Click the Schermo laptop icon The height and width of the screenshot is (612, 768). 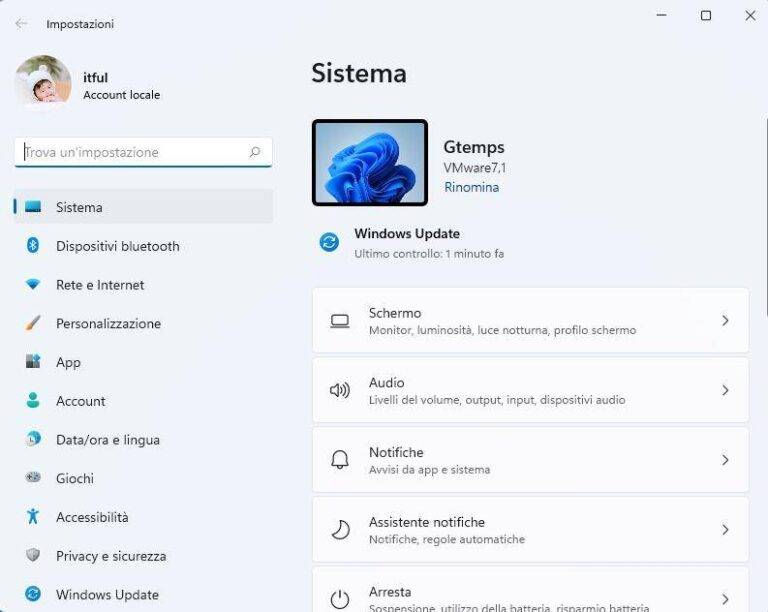click(x=339, y=321)
